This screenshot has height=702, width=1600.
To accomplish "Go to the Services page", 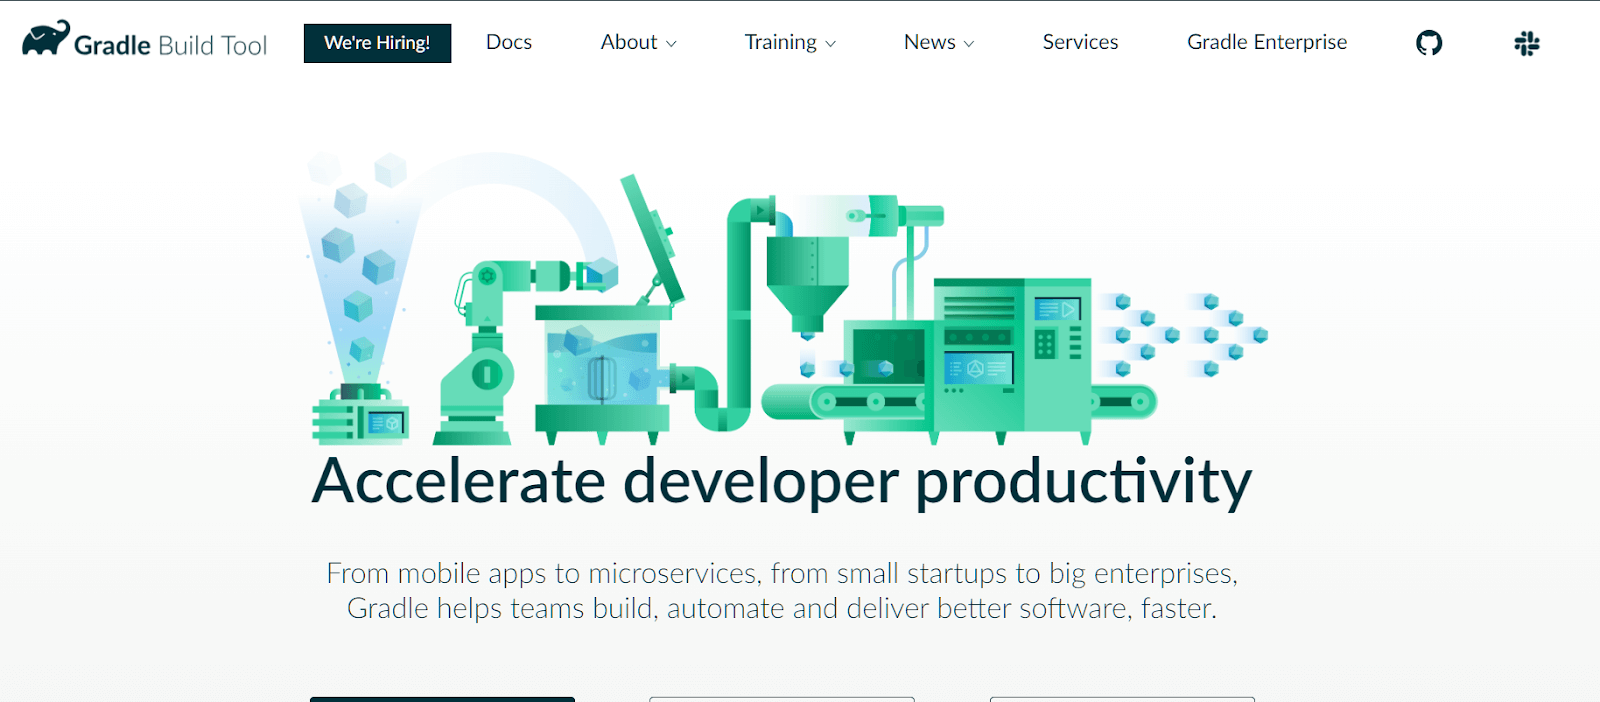I will click(1080, 42).
